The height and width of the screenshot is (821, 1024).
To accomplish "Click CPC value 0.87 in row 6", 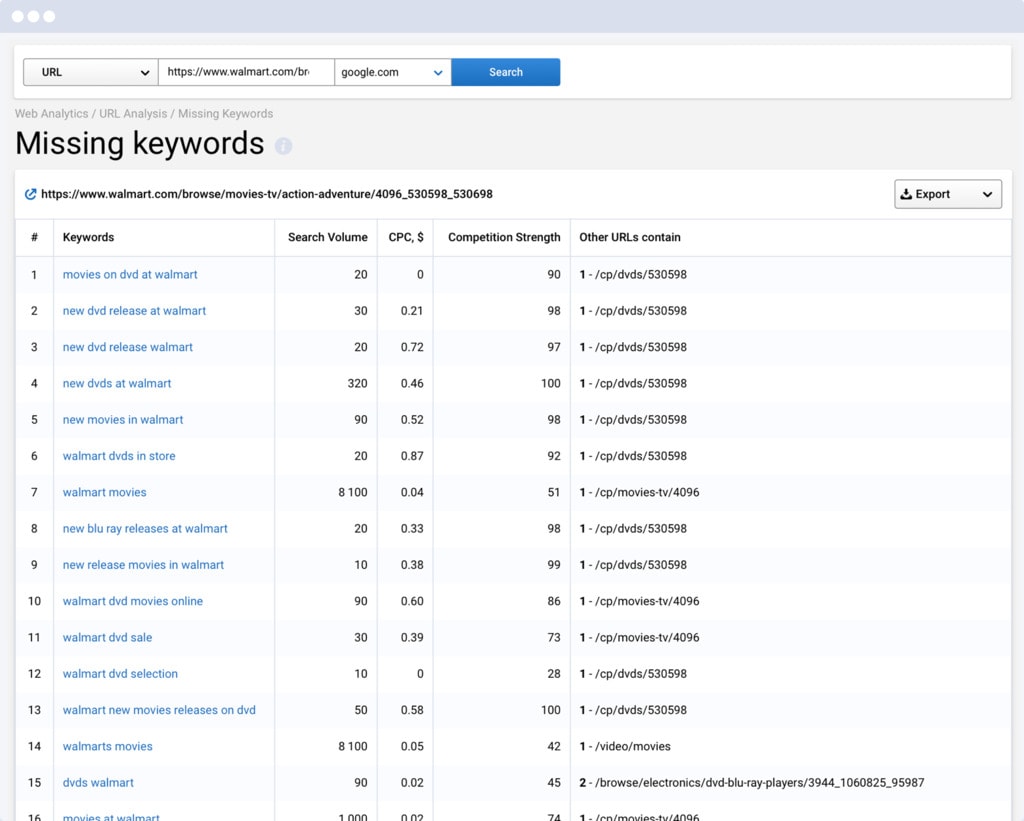I will point(412,456).
